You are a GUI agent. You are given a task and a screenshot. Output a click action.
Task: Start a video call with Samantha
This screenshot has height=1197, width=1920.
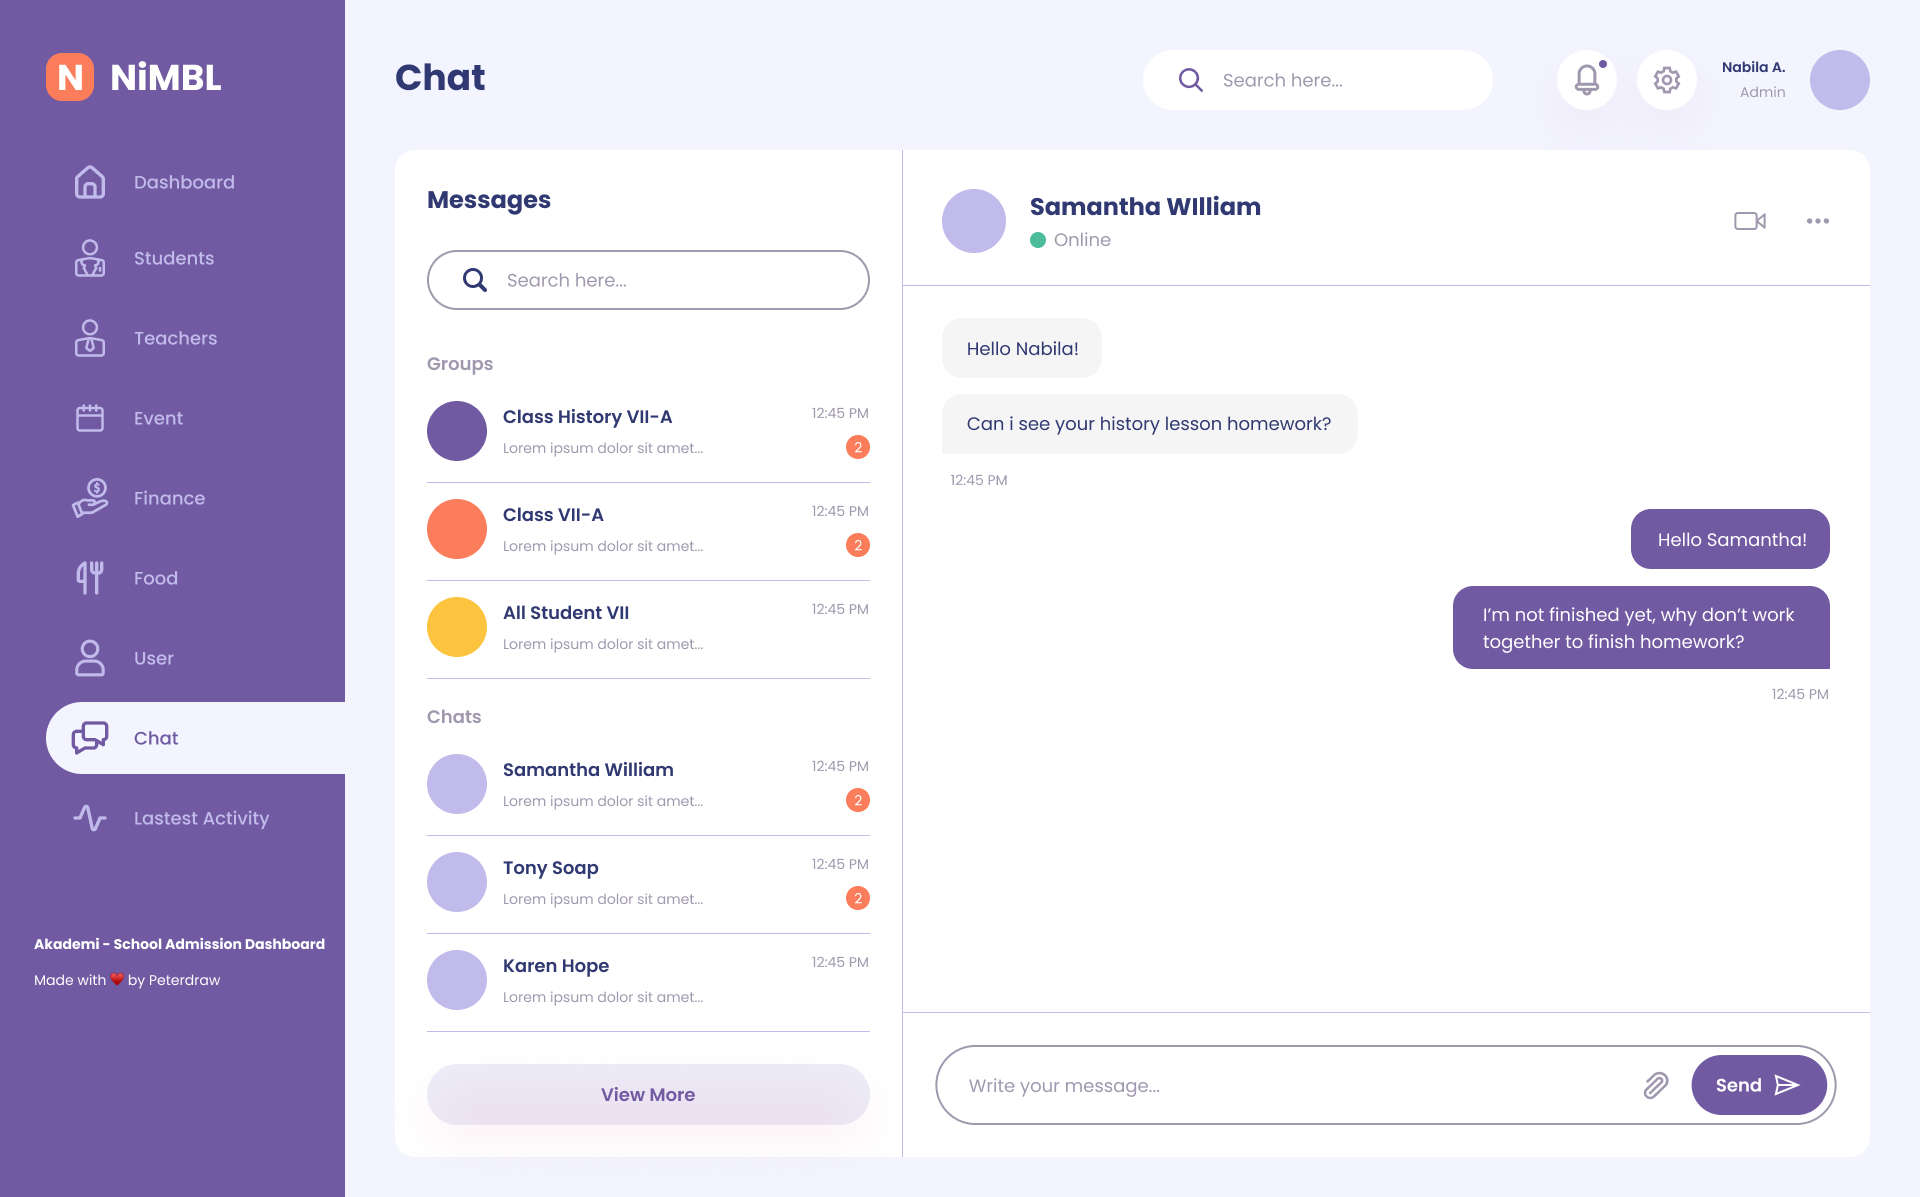1749,221
